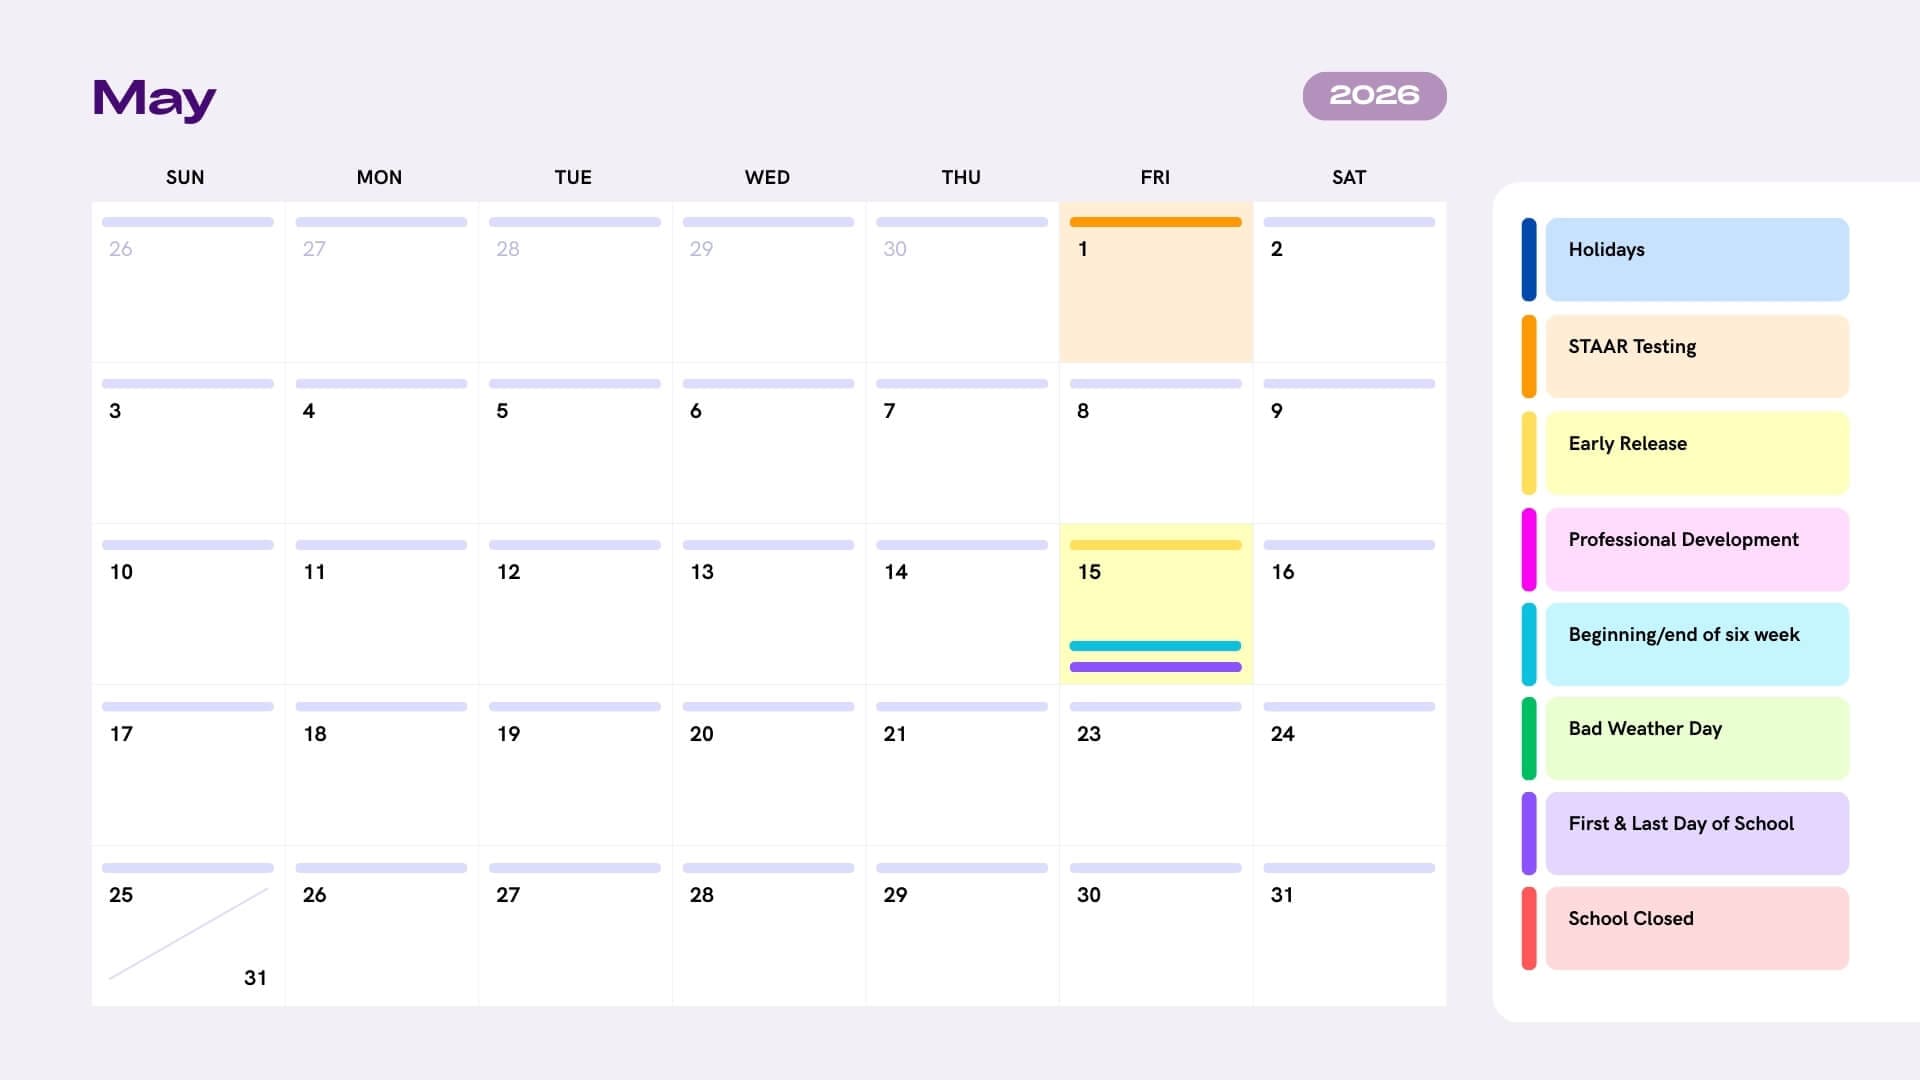Select the First & Last Day of School entry
Screen dimensions: 1920x1080
point(1696,833)
